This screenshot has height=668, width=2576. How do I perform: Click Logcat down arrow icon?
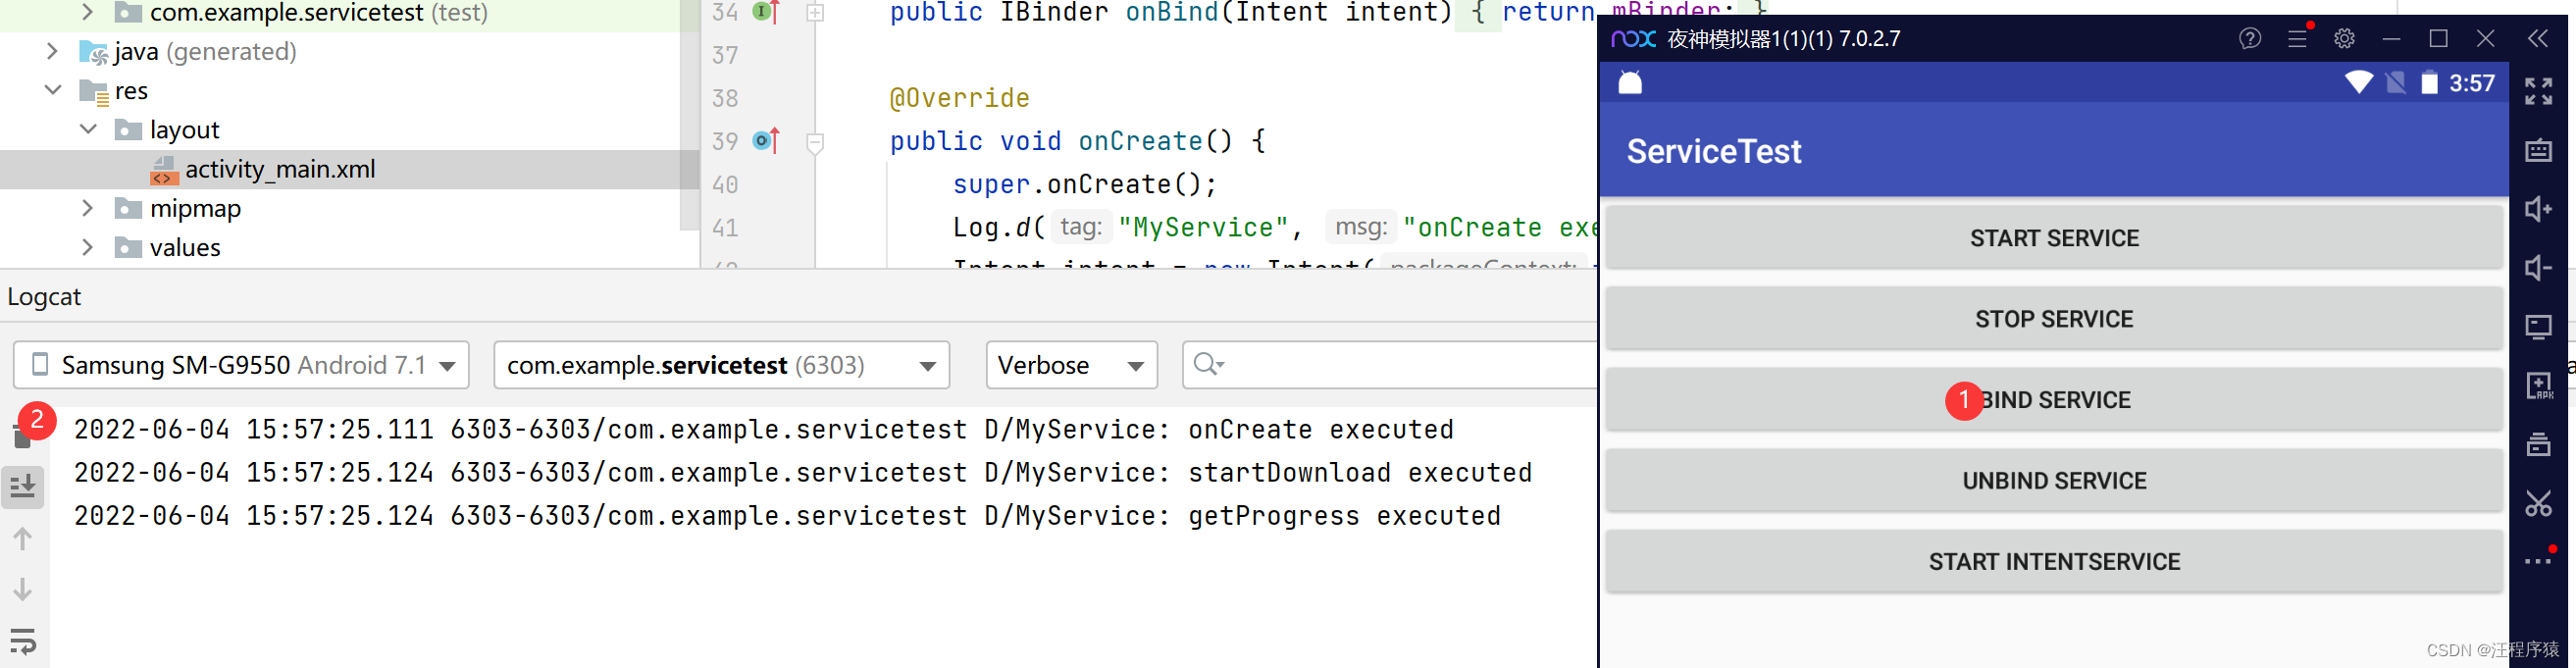click(x=23, y=589)
